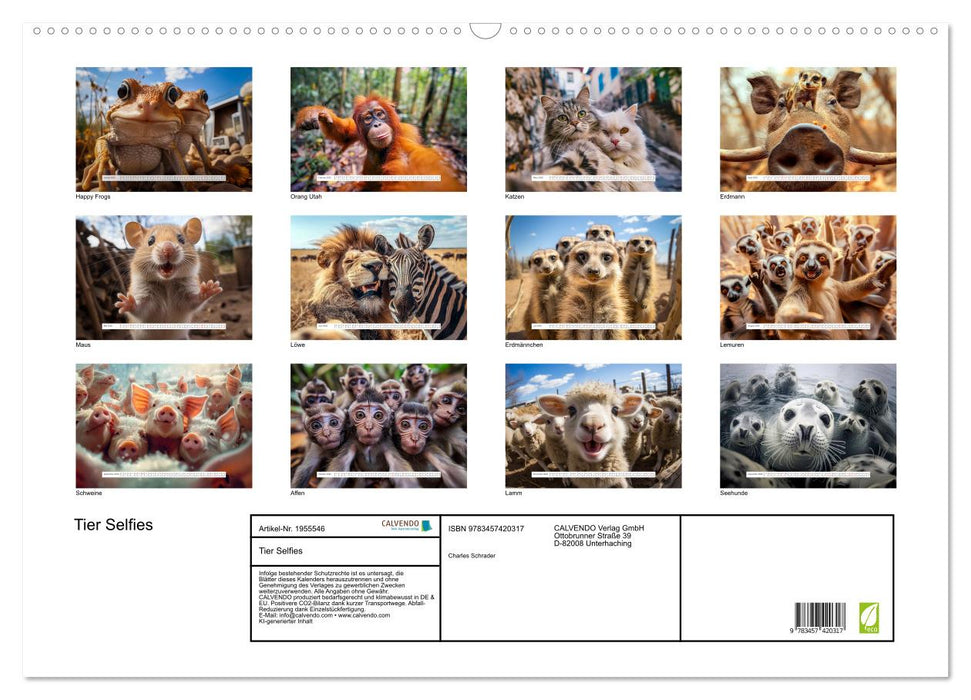Click the blue square beside CALVENDO logo
The height and width of the screenshot is (700, 971).
tap(427, 525)
